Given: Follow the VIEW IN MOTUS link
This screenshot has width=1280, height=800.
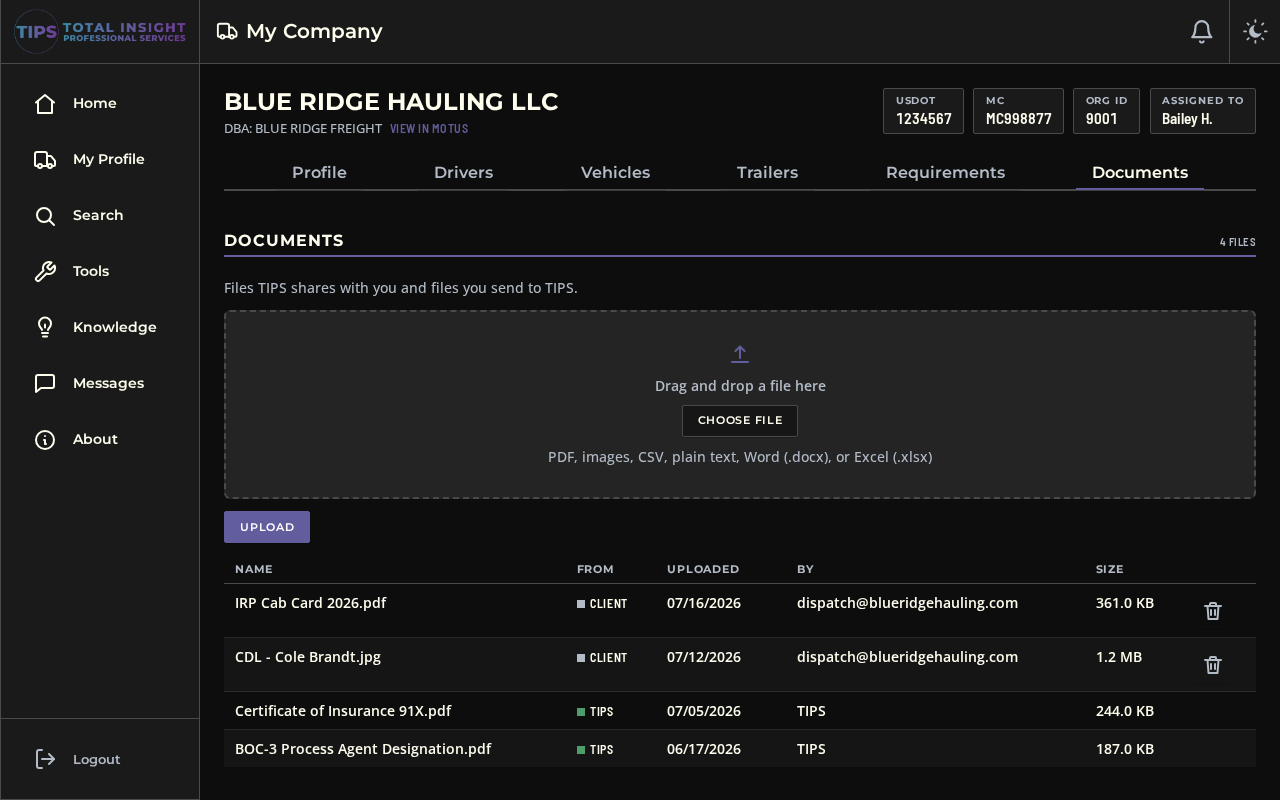Looking at the screenshot, I should (429, 129).
